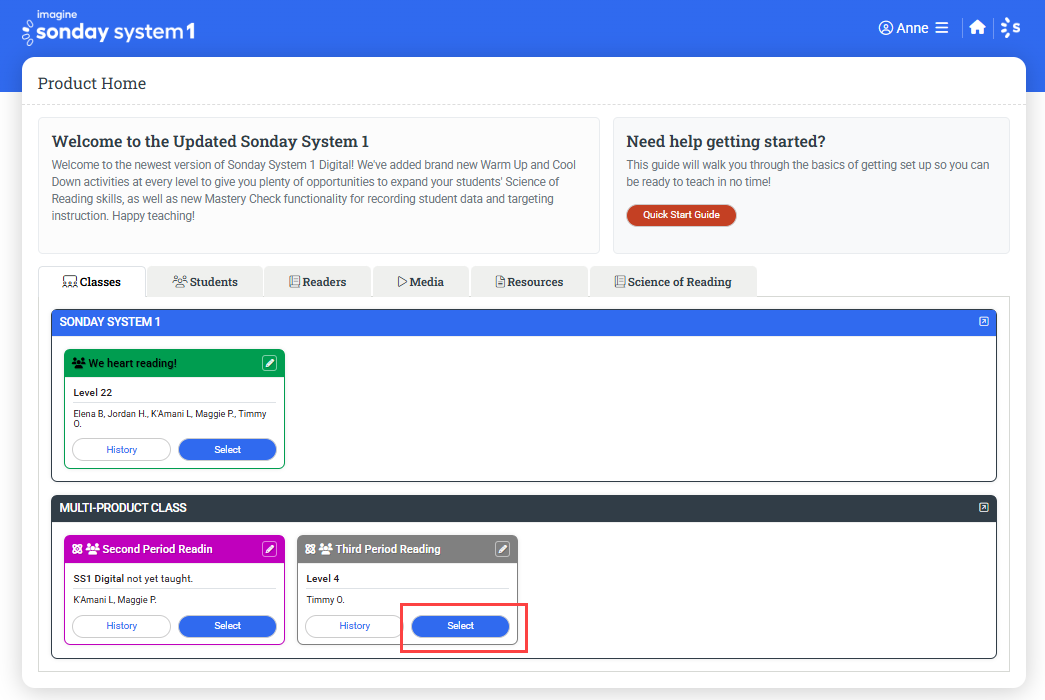The height and width of the screenshot is (700, 1045).
Task: Edit the Third Period Reading class
Action: [x=502, y=549]
